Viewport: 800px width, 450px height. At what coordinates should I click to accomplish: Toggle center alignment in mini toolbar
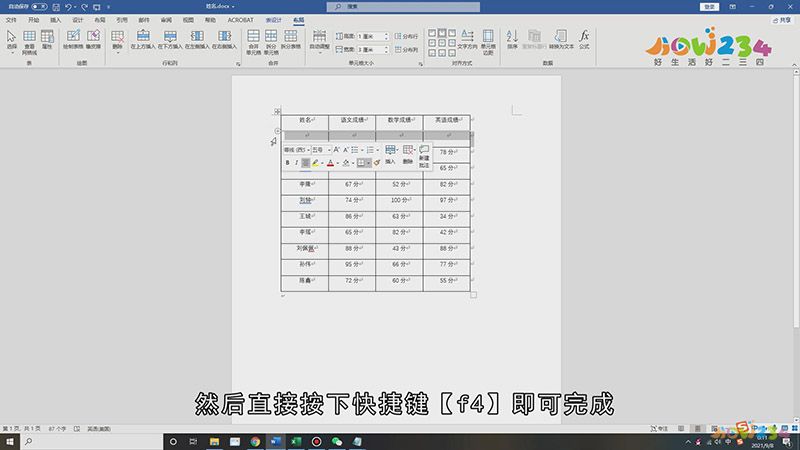305,163
